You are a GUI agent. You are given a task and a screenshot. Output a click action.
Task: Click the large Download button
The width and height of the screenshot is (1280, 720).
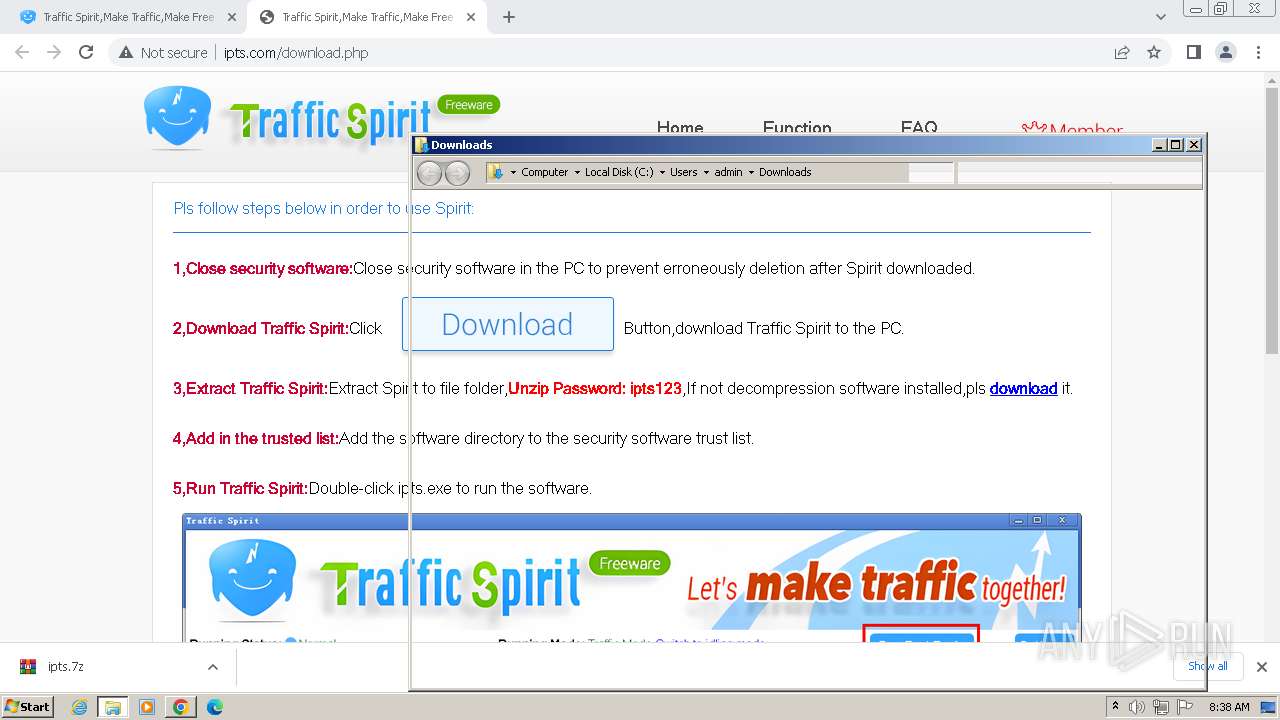click(508, 324)
